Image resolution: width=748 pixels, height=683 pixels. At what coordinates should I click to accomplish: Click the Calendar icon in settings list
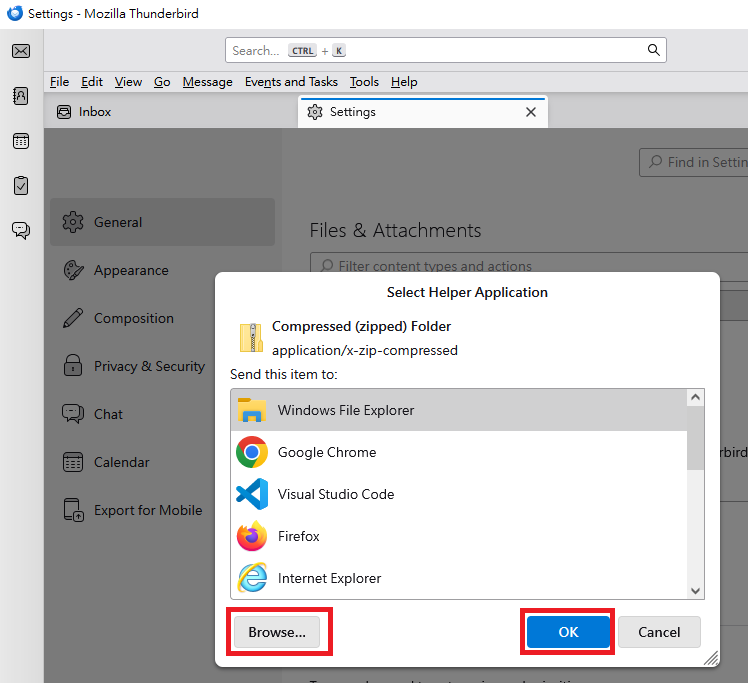[73, 462]
